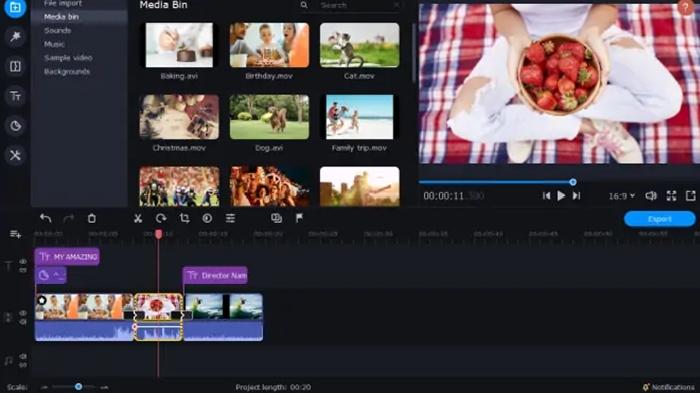This screenshot has width=700, height=393.
Task: Toggle fullscreen preview icon
Action: coord(671,196)
